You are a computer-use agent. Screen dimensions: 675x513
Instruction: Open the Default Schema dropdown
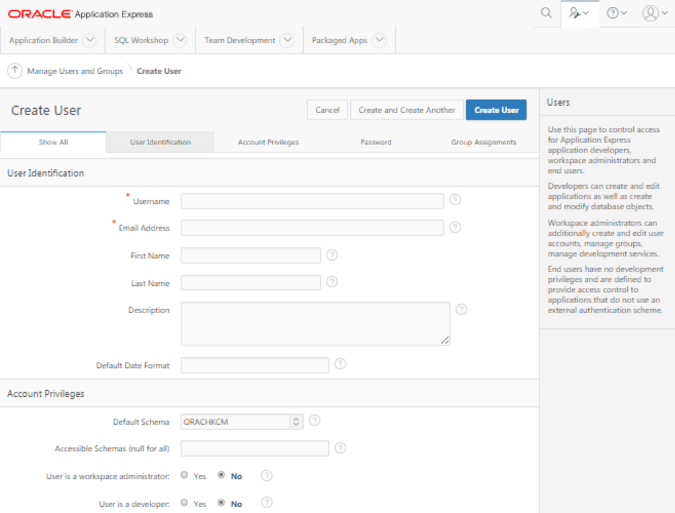[242, 422]
